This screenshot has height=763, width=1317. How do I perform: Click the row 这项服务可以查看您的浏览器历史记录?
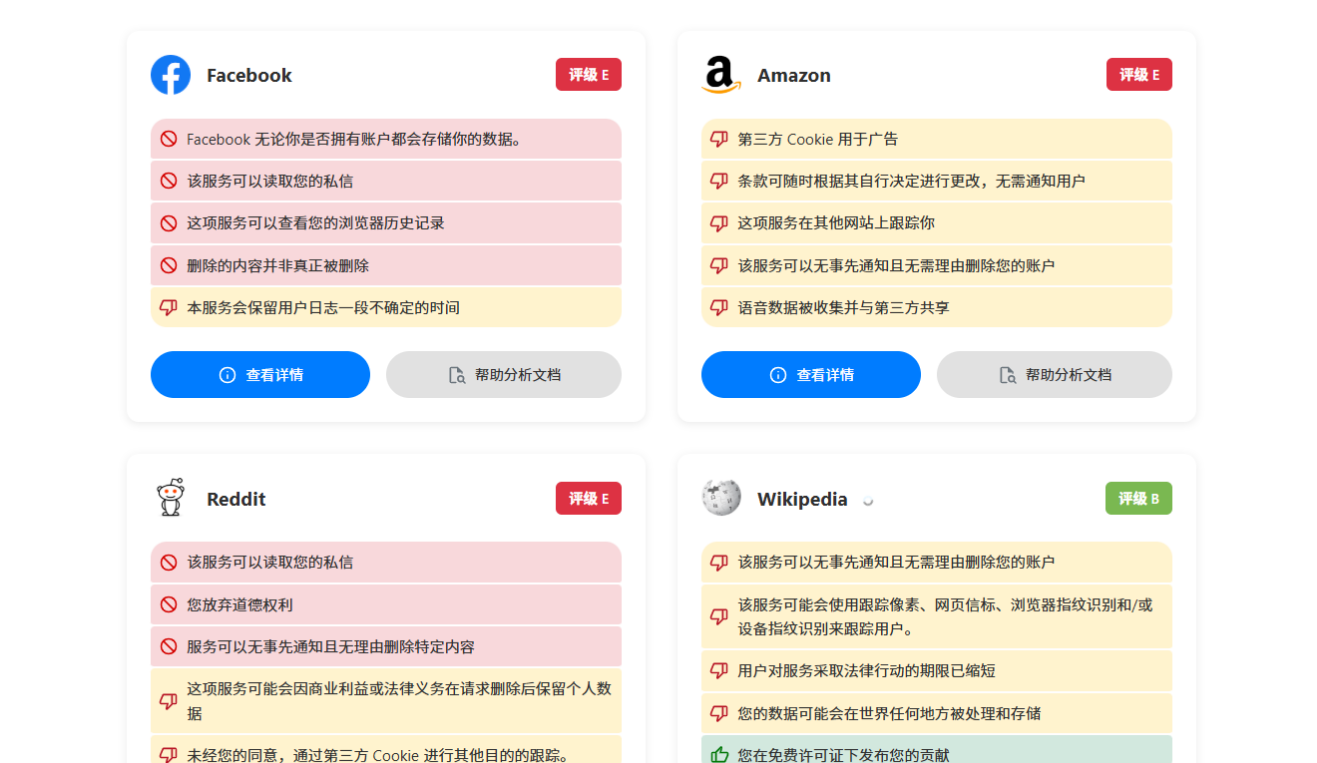(386, 223)
